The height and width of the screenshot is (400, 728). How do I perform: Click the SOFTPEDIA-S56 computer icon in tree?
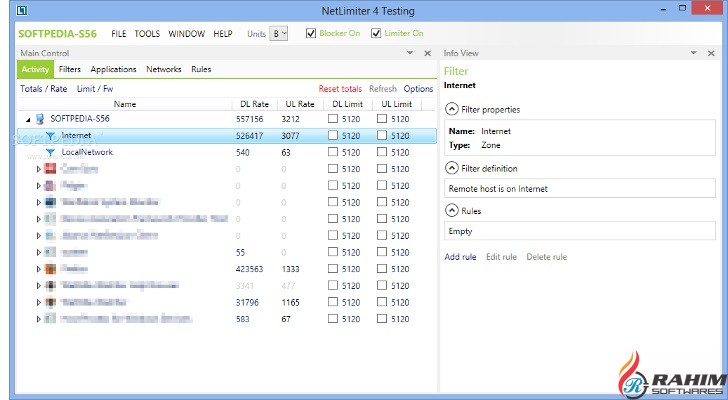coord(40,118)
